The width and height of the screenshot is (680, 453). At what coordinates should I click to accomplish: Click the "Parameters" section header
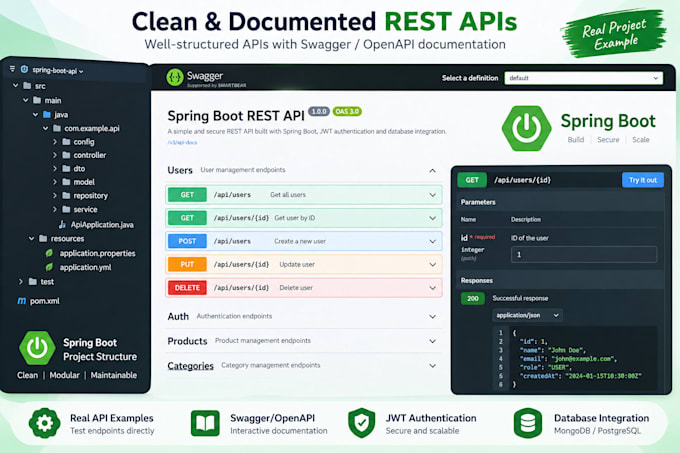(x=478, y=202)
